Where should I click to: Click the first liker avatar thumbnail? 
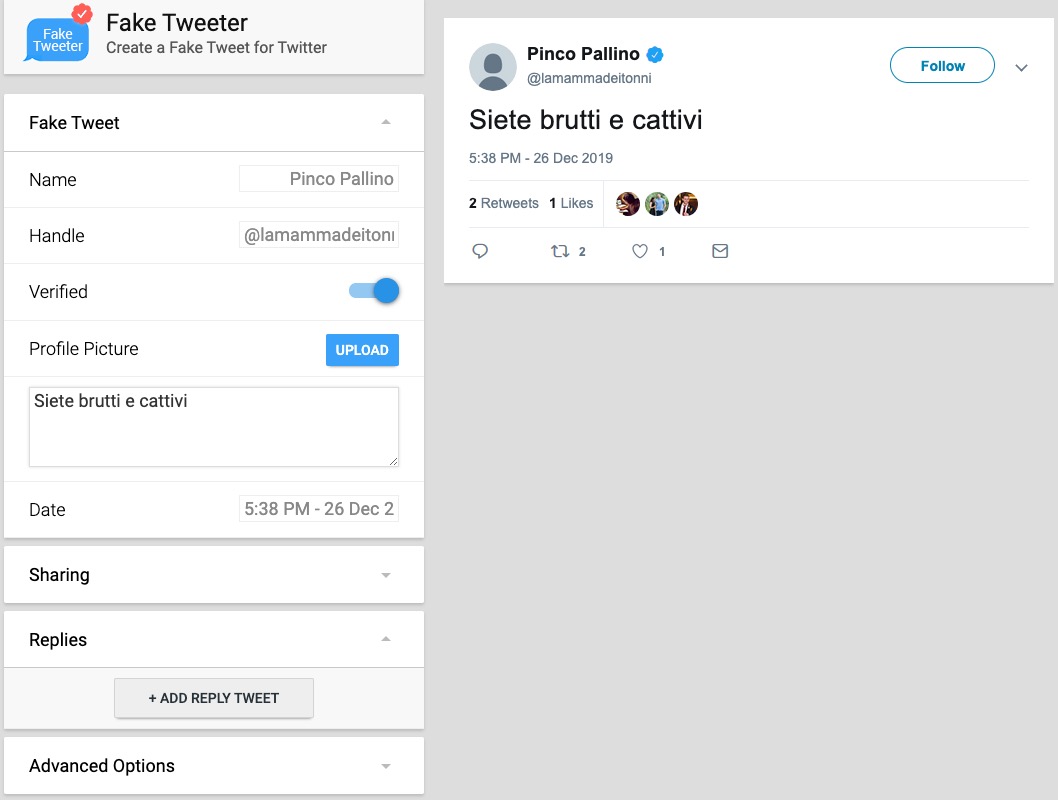click(628, 204)
